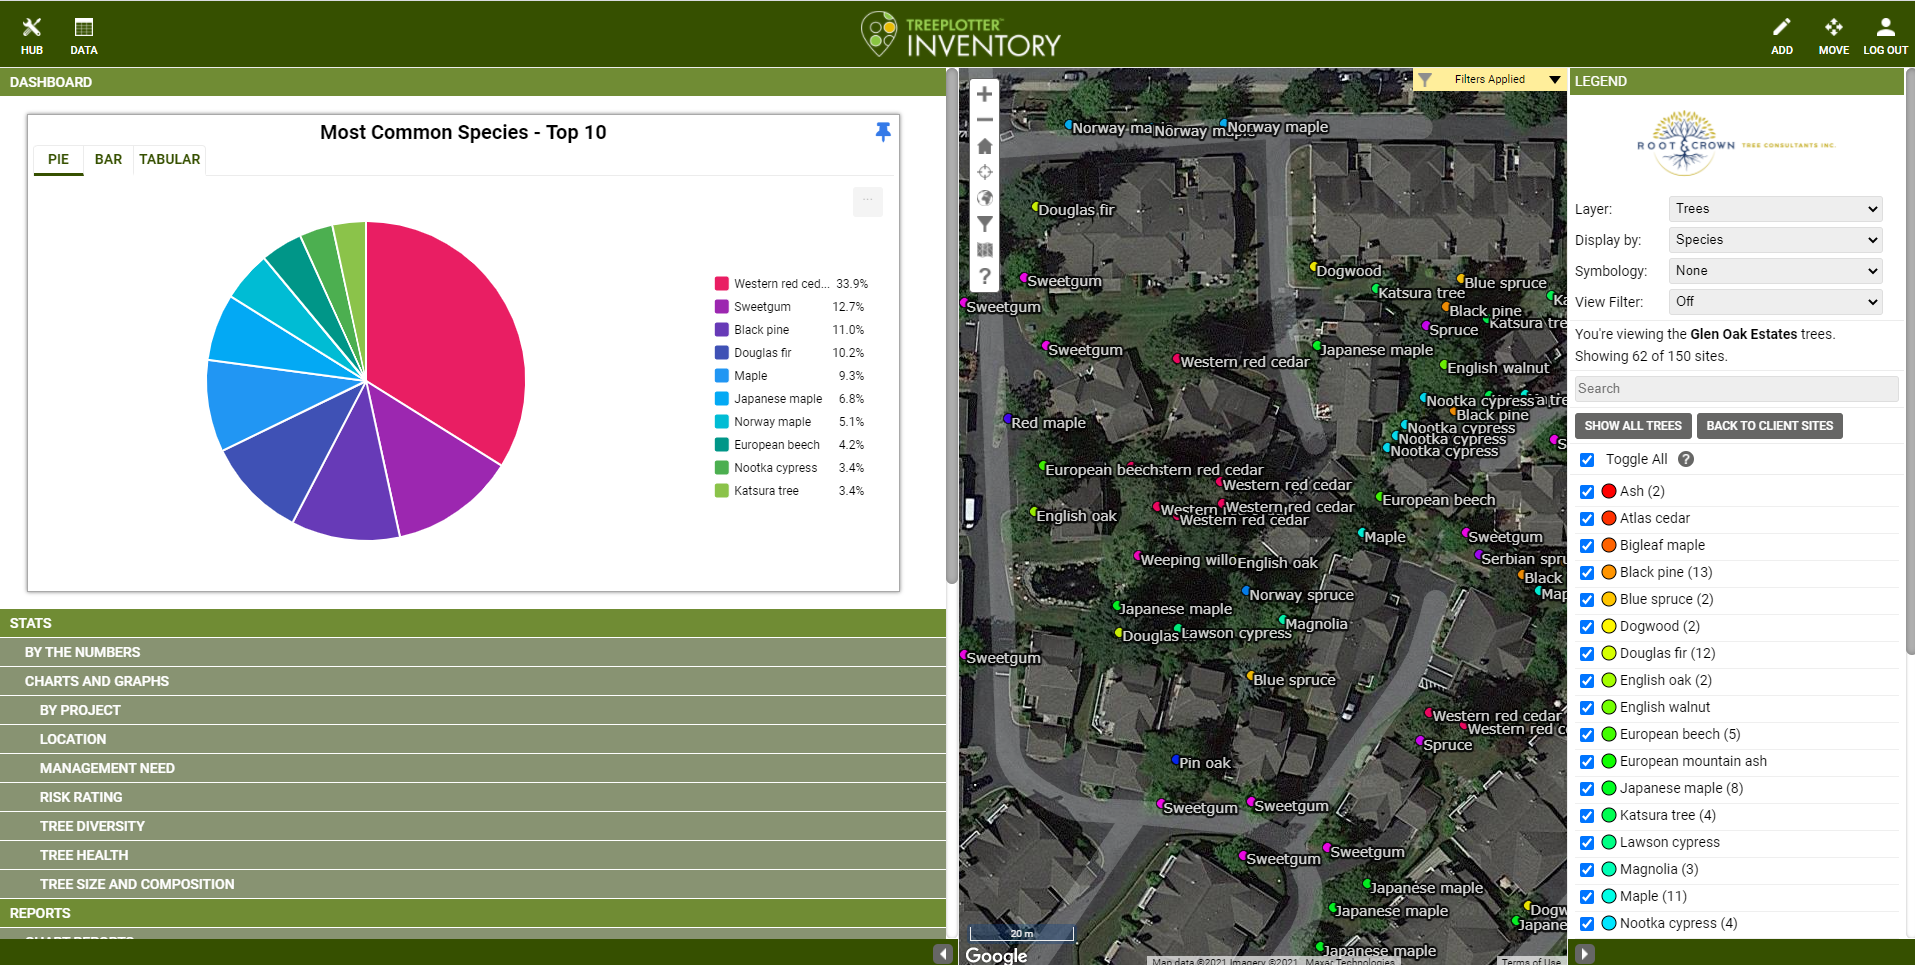Uncheck the Bigleaf maple checkbox
Image resolution: width=1915 pixels, height=965 pixels.
pyautogui.click(x=1587, y=546)
